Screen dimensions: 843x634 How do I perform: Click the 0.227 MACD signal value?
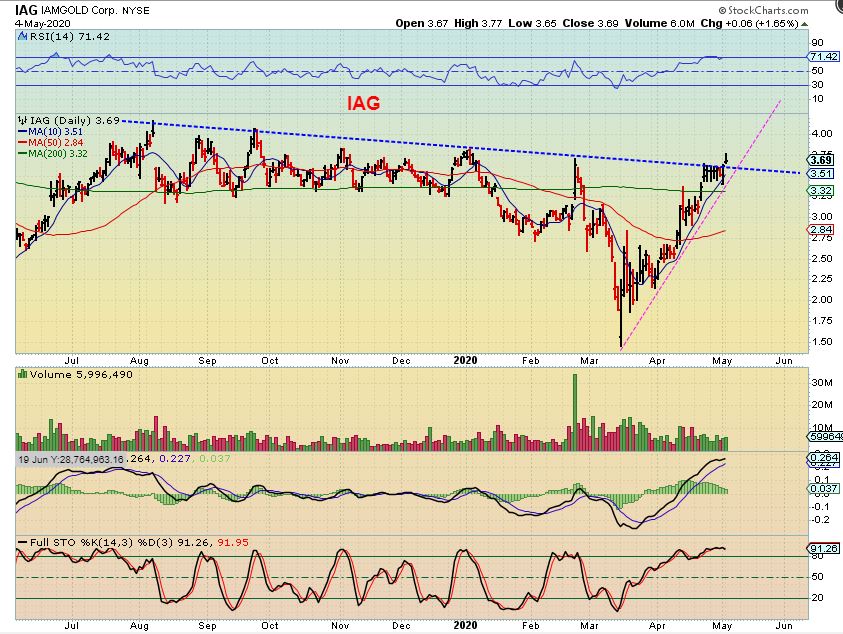(x=175, y=459)
